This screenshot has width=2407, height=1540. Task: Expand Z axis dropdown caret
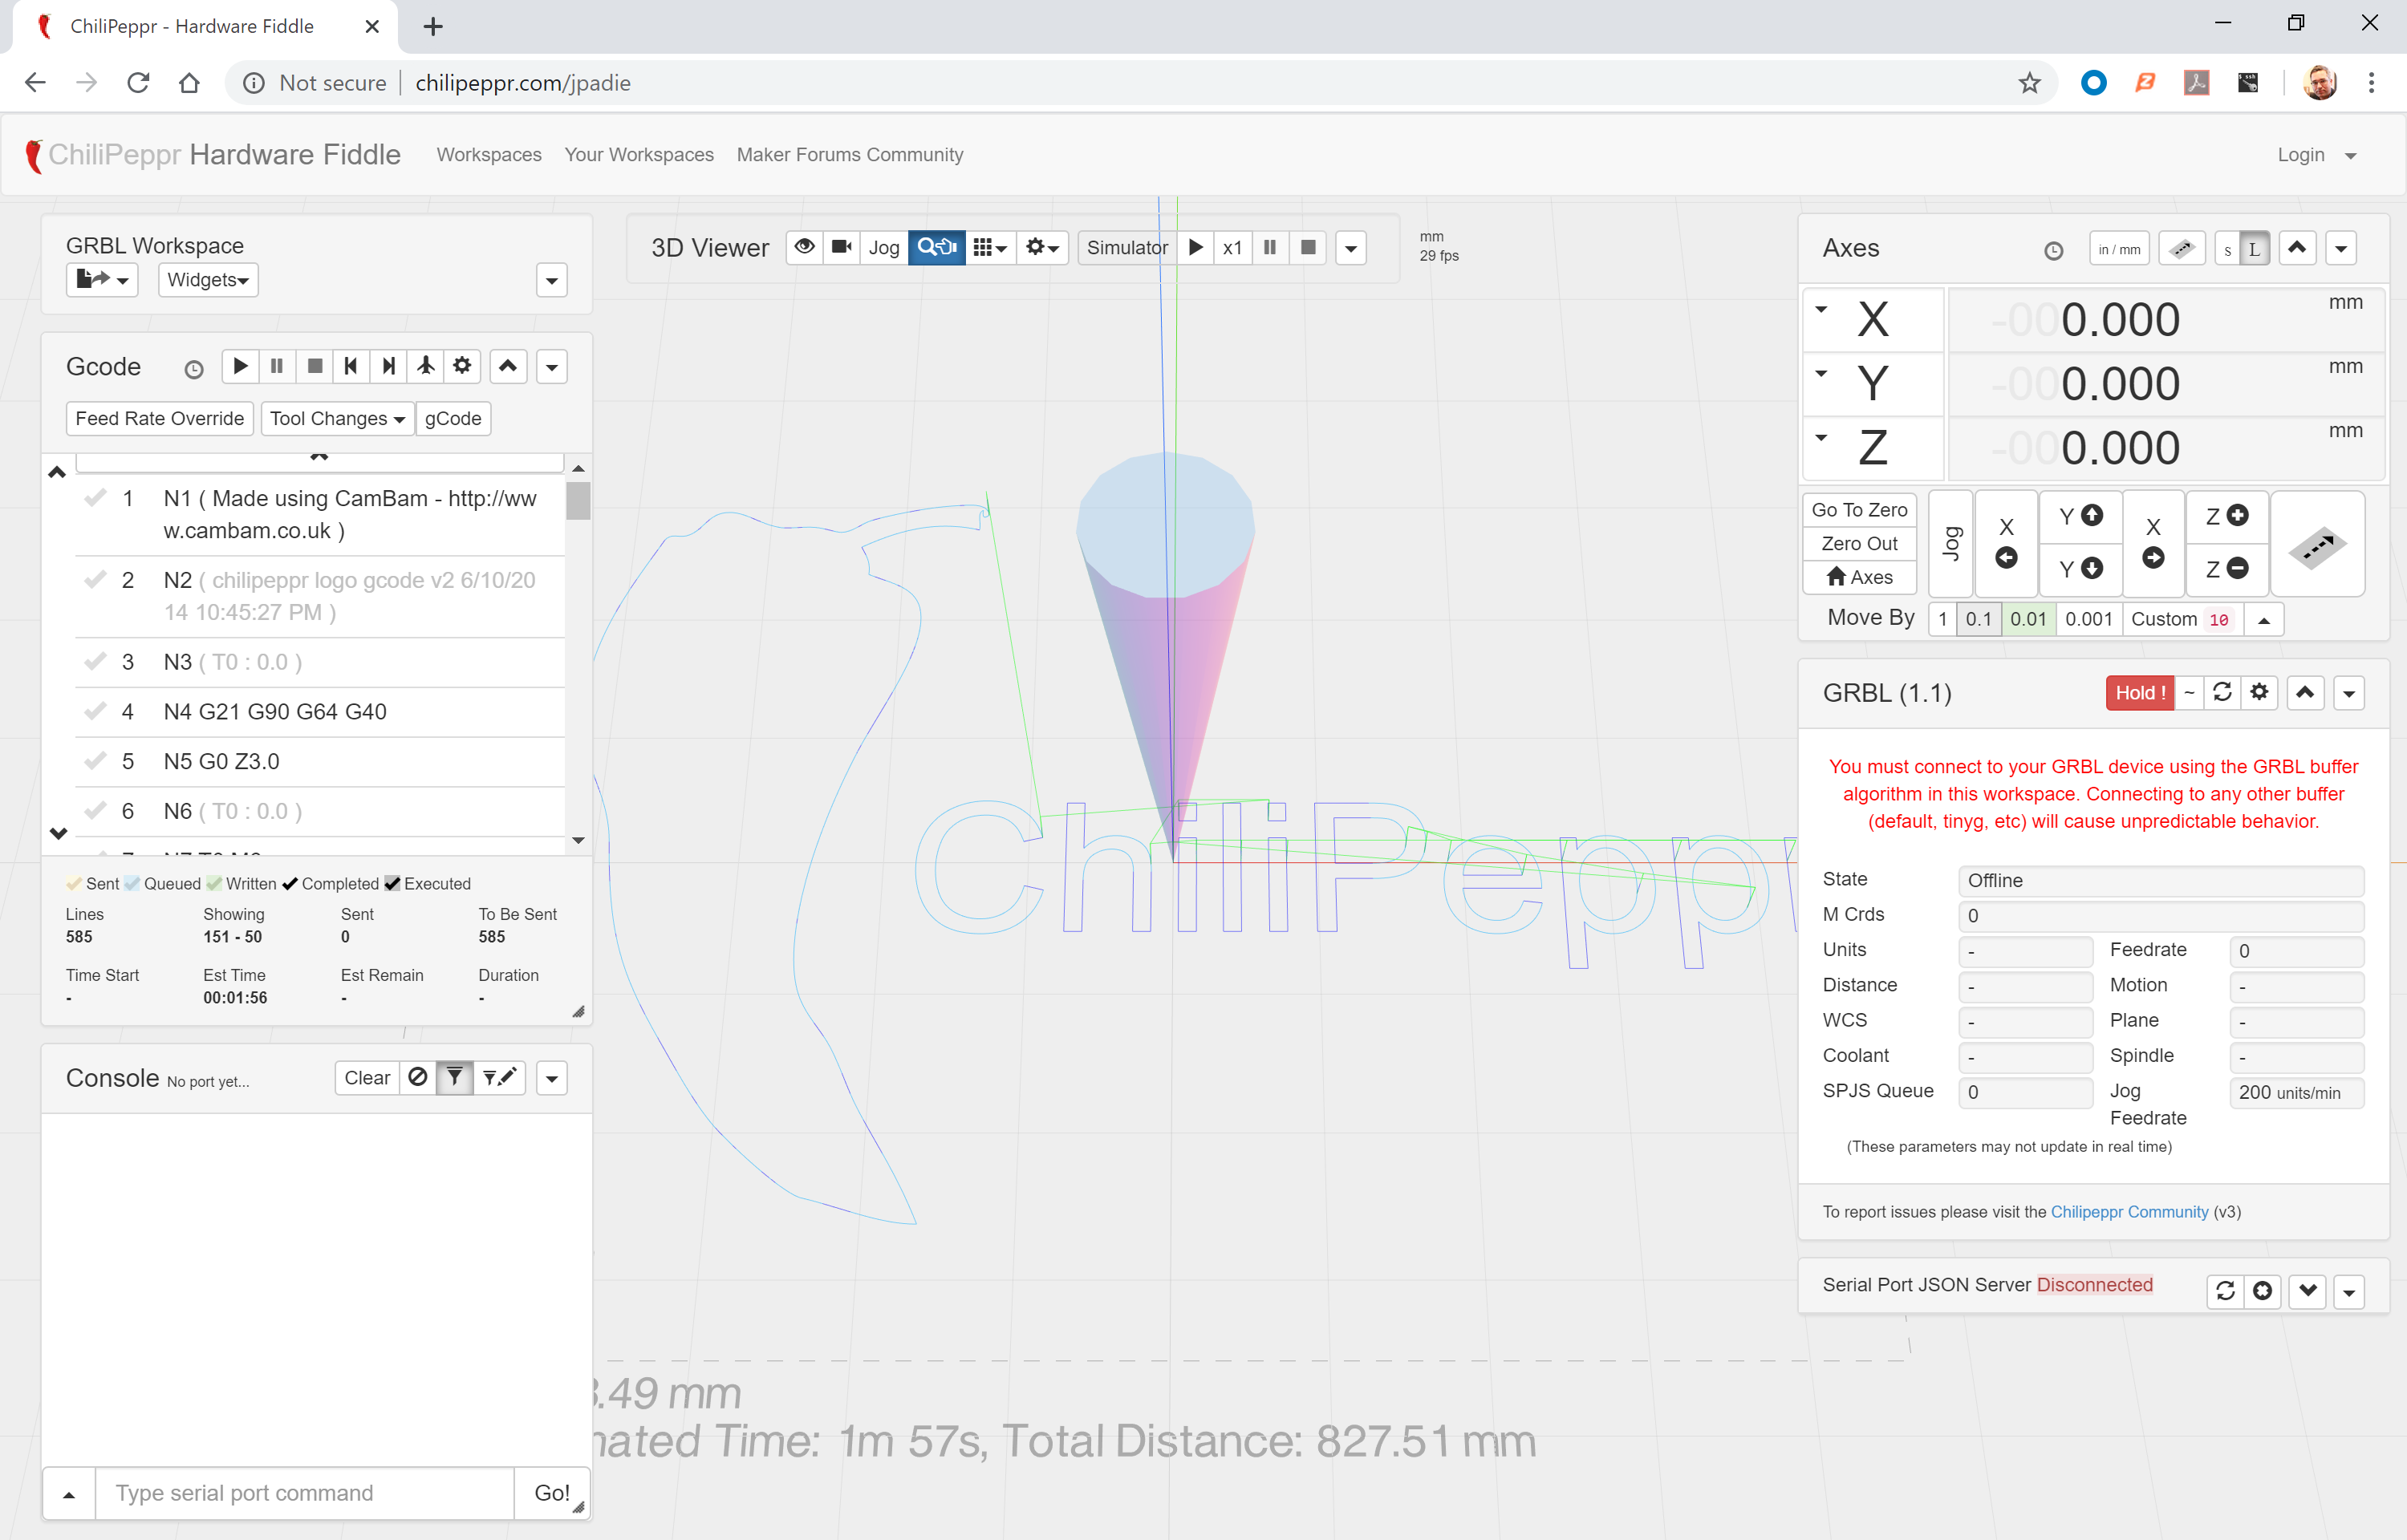click(1821, 437)
